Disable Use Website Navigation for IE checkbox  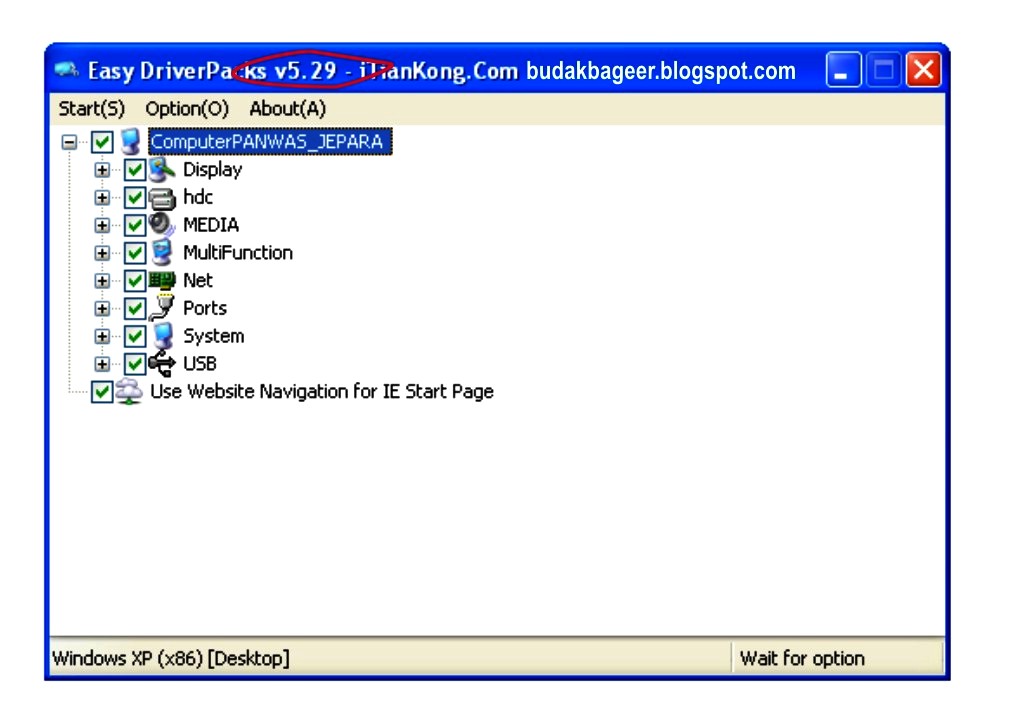[102, 391]
